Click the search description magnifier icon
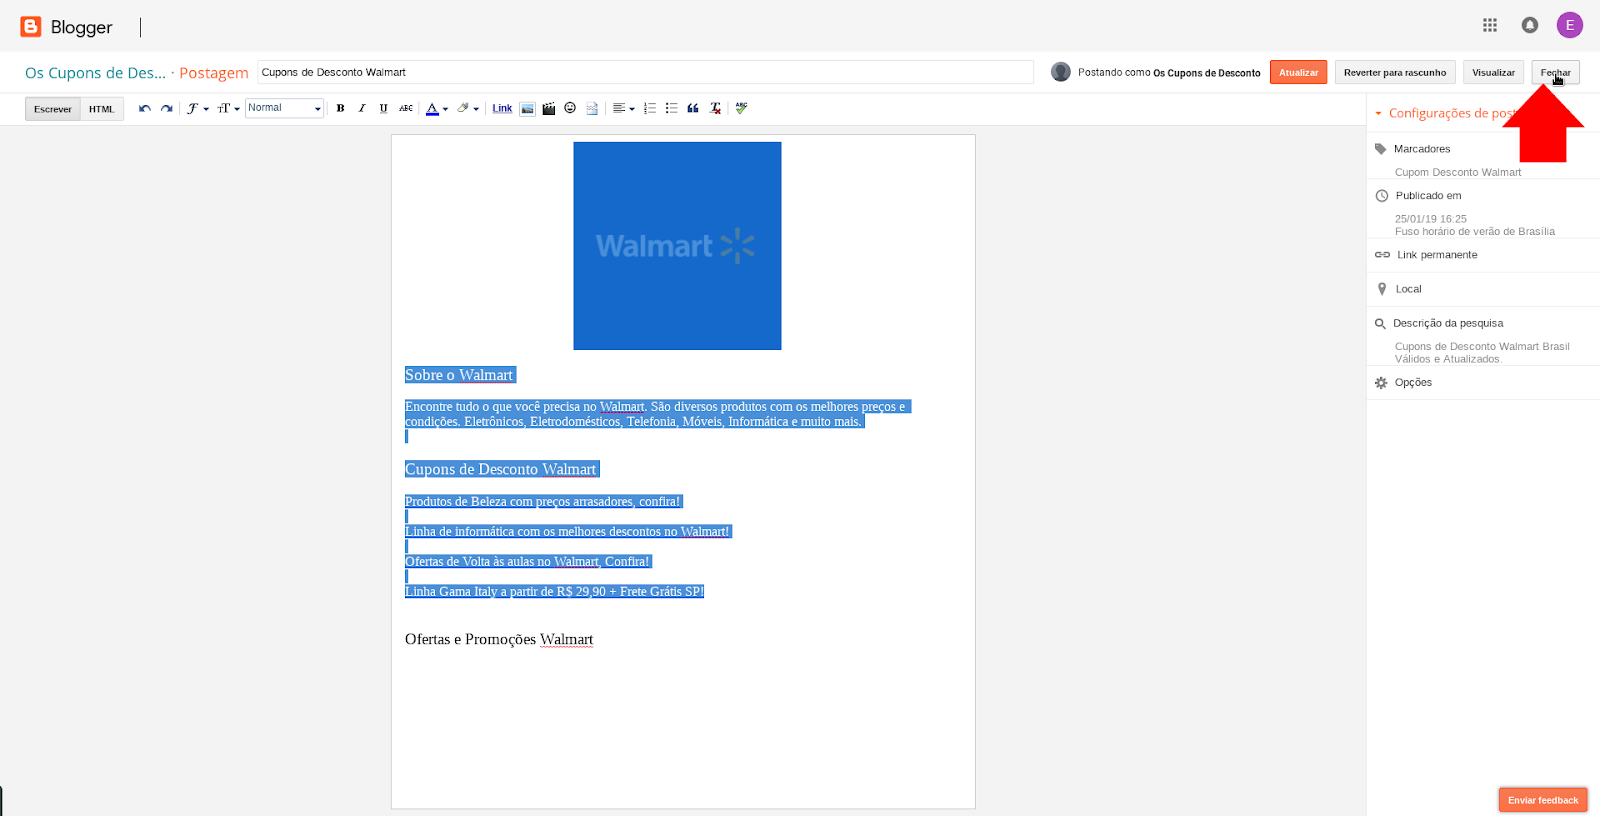Screen dimensions: 1600x816 [1380, 323]
